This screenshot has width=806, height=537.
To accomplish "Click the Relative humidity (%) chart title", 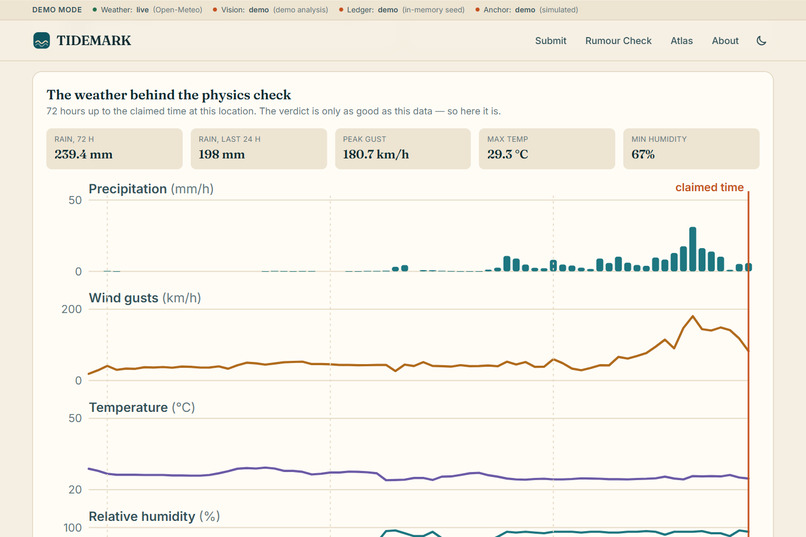I will pos(154,516).
